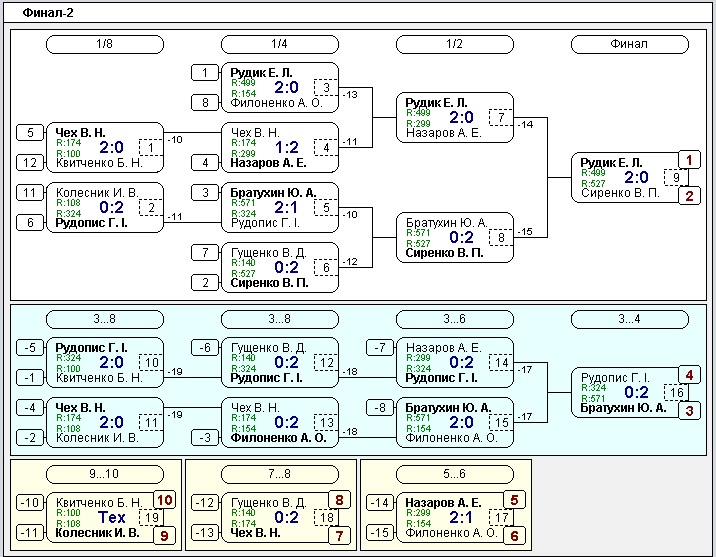Click rating R:571 in Братухин–Сиренко semifinal
716x557 pixels.
tap(418, 233)
